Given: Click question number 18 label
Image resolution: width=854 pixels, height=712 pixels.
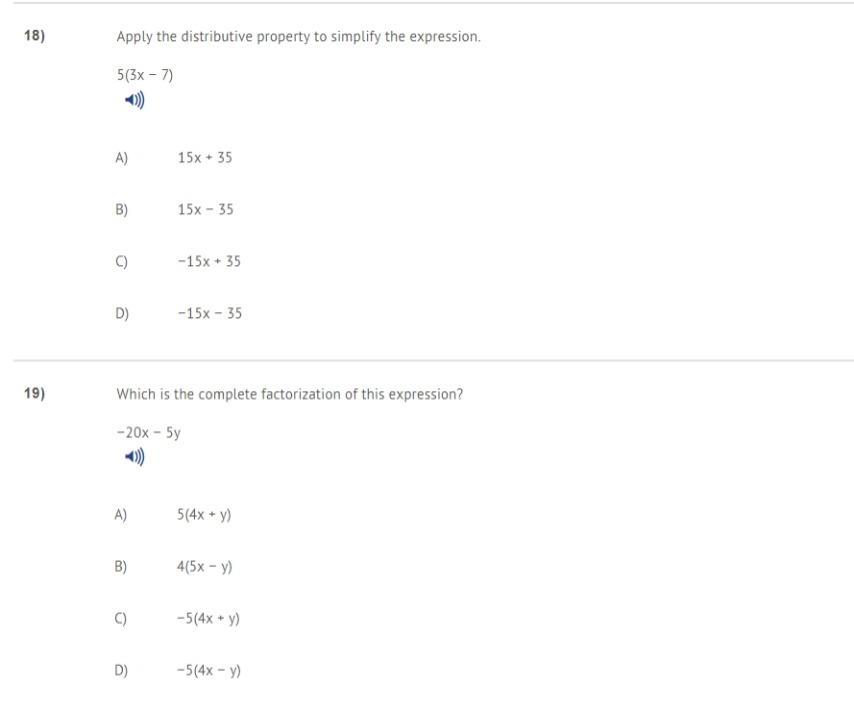Looking at the screenshot, I should tap(34, 36).
